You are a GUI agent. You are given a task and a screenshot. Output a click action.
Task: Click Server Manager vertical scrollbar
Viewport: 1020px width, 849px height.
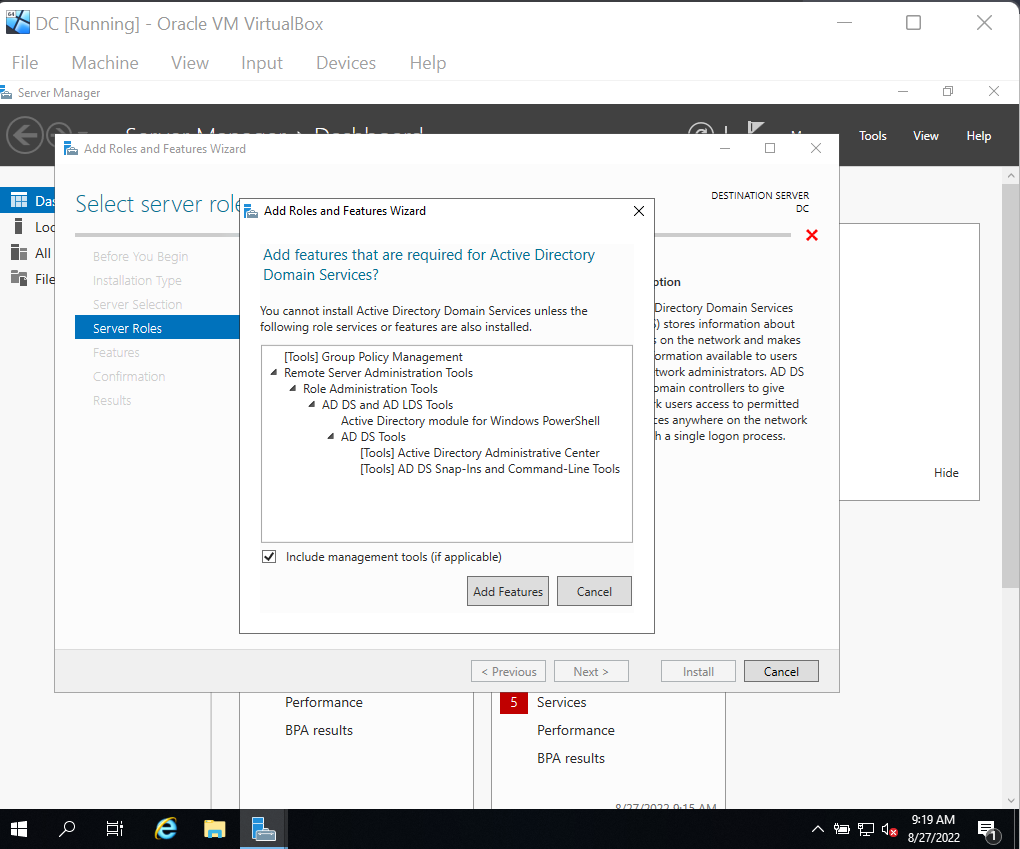coord(1010,384)
